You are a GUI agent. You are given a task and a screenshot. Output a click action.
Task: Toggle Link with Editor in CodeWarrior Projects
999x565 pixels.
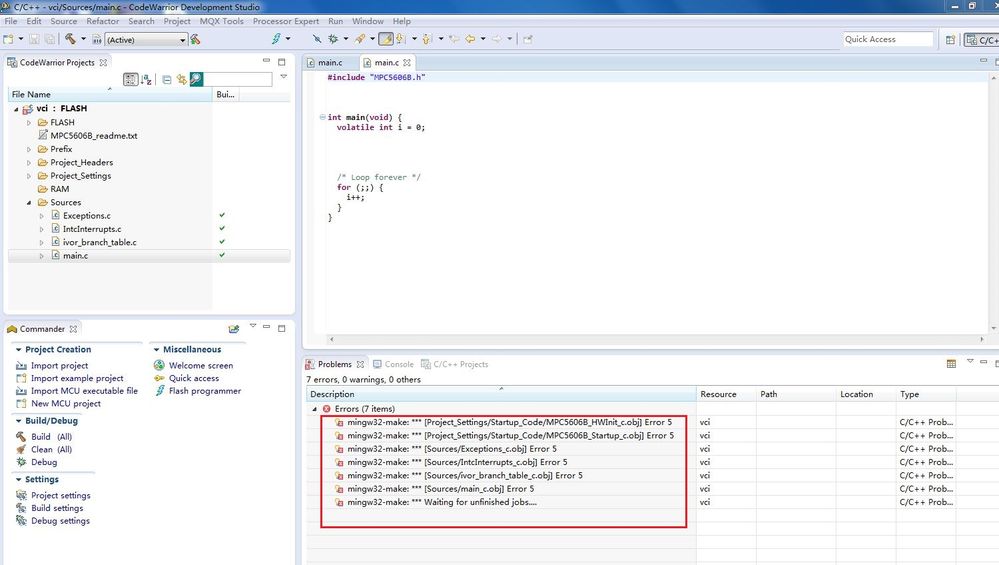click(182, 80)
